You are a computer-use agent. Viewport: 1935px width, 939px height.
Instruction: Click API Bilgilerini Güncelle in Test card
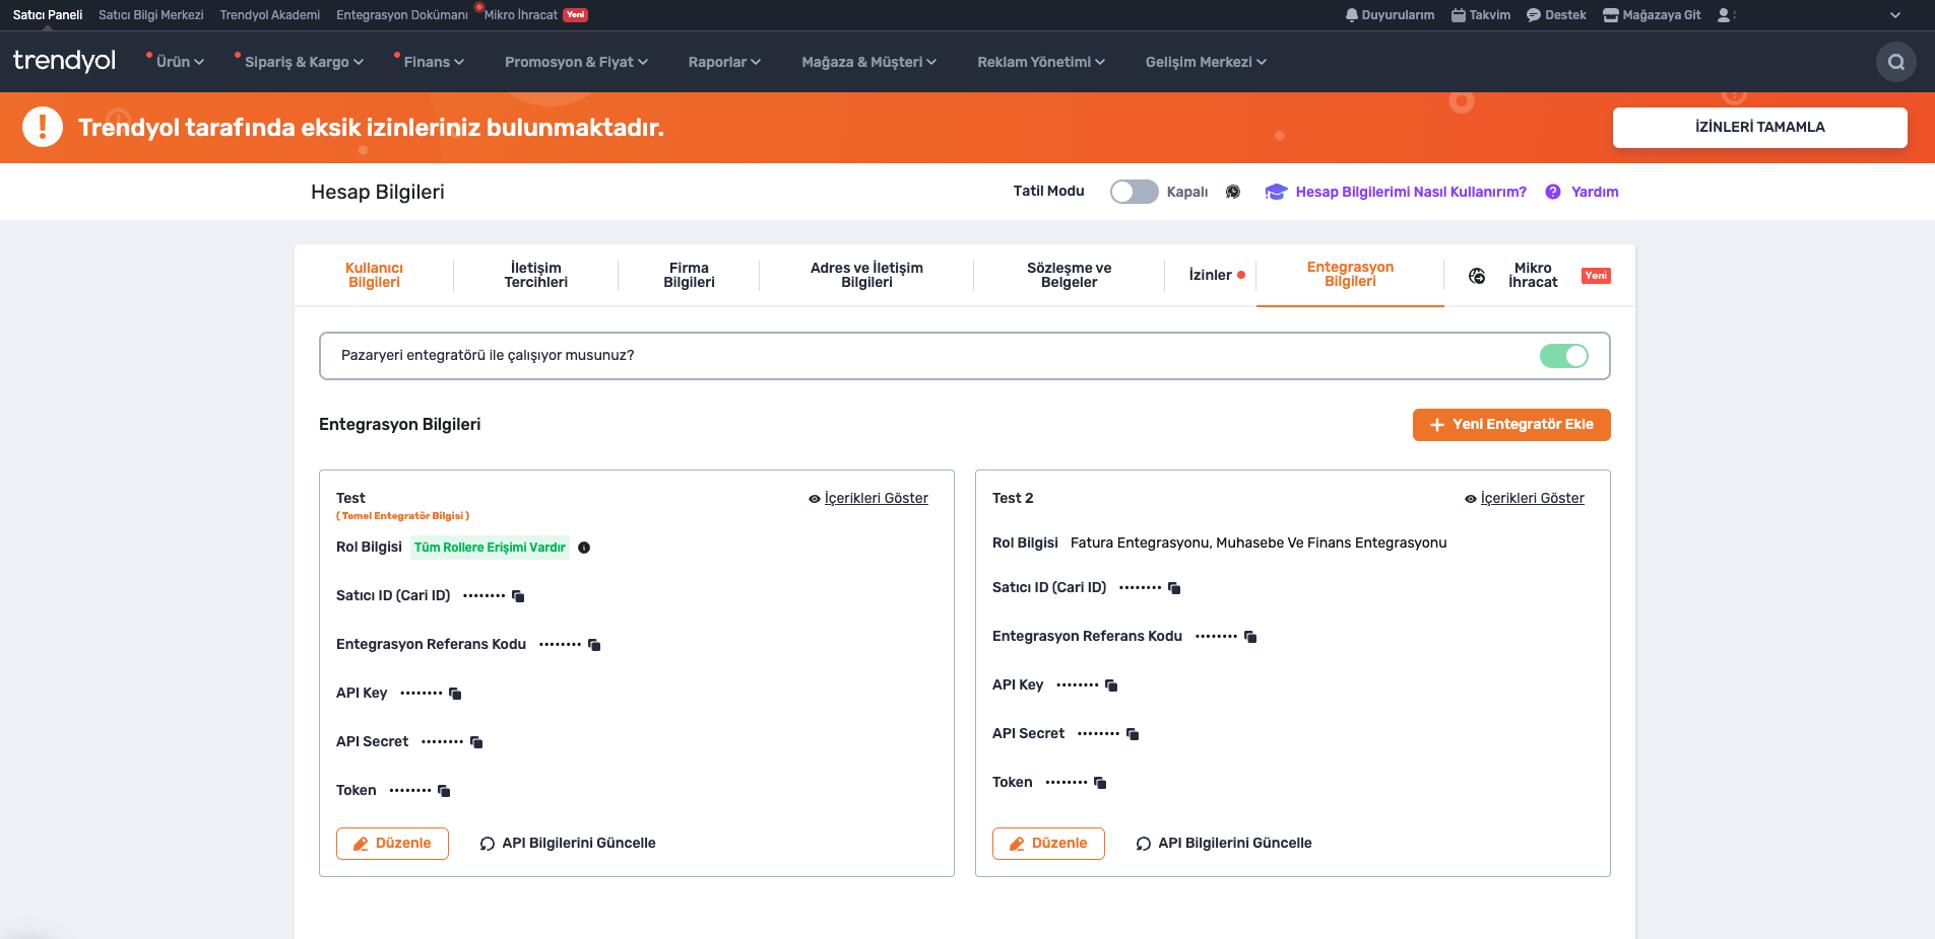[x=568, y=843]
